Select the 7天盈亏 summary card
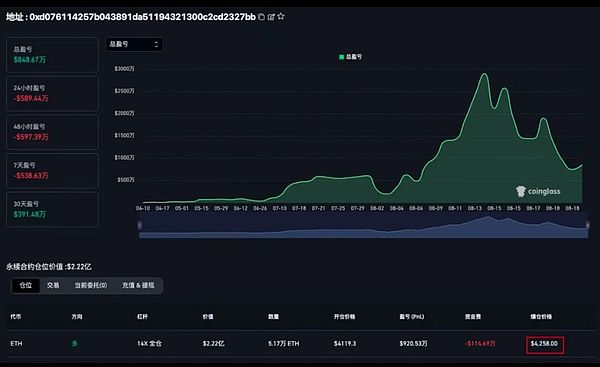This screenshot has height=367, width=600. 52,171
